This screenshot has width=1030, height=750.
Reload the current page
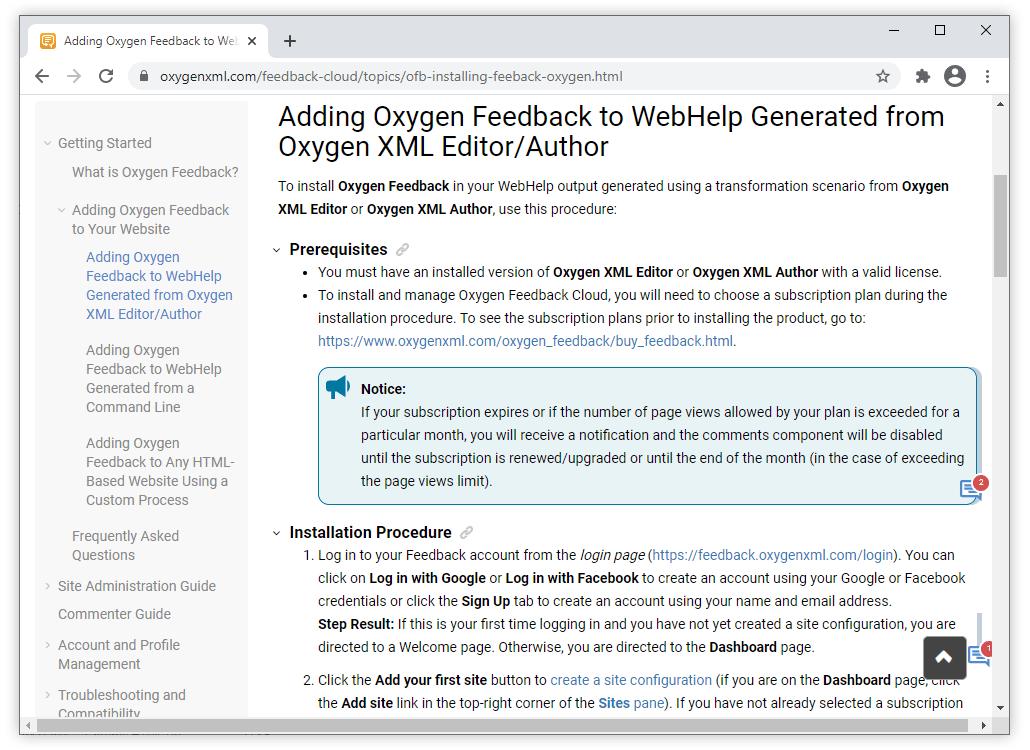click(106, 76)
